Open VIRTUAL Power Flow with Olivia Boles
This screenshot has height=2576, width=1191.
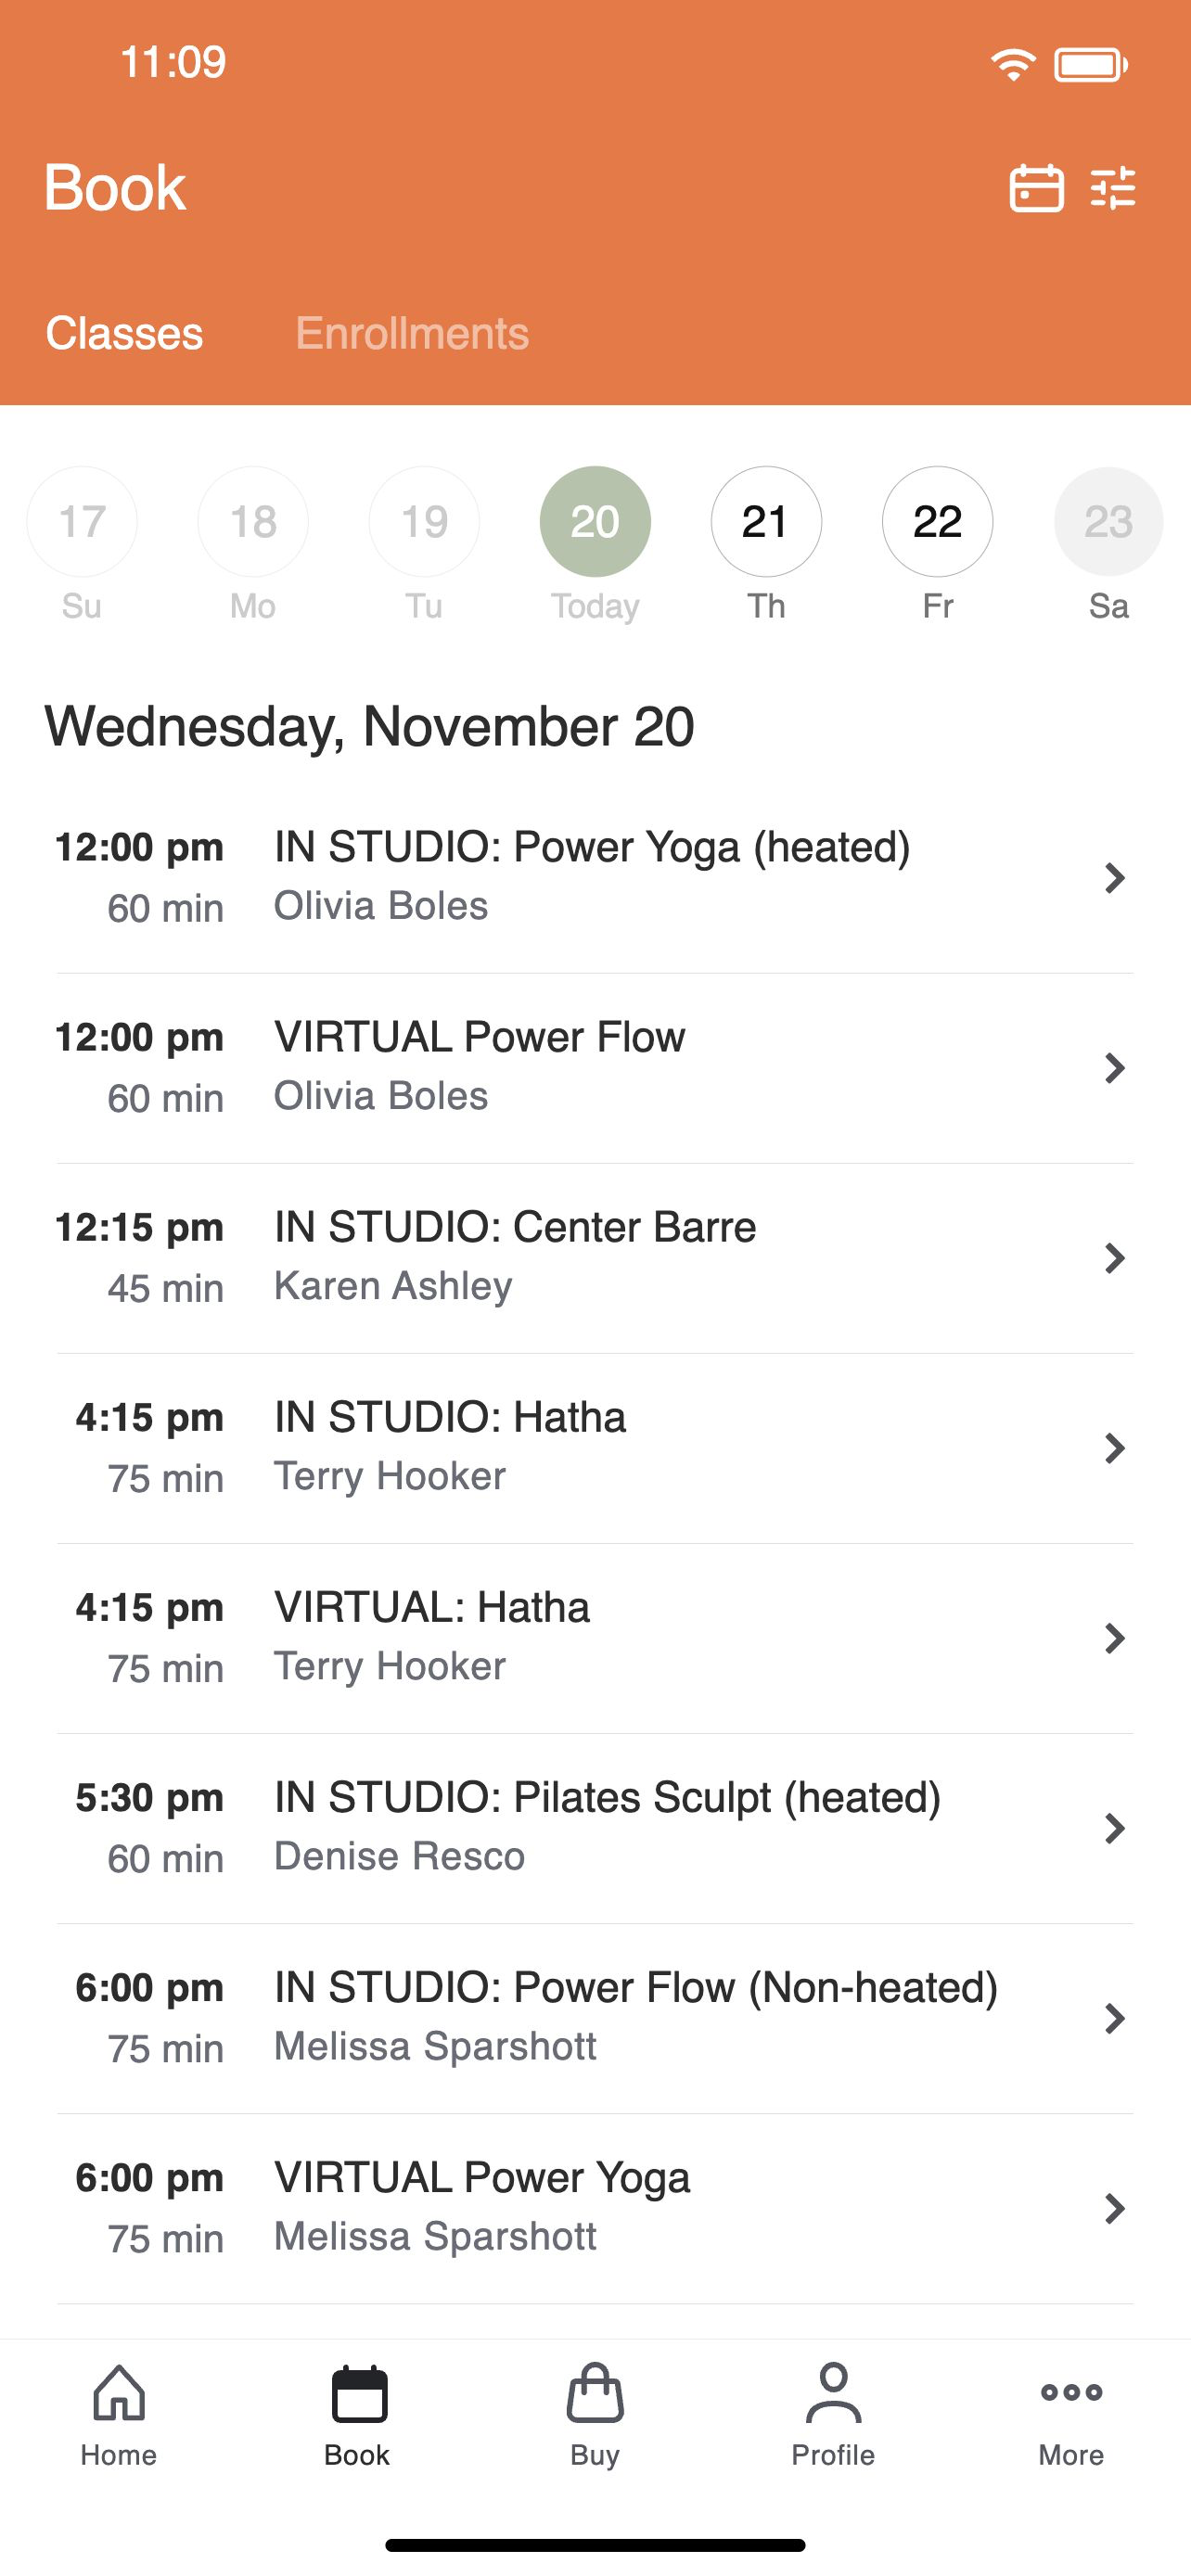point(480,1066)
